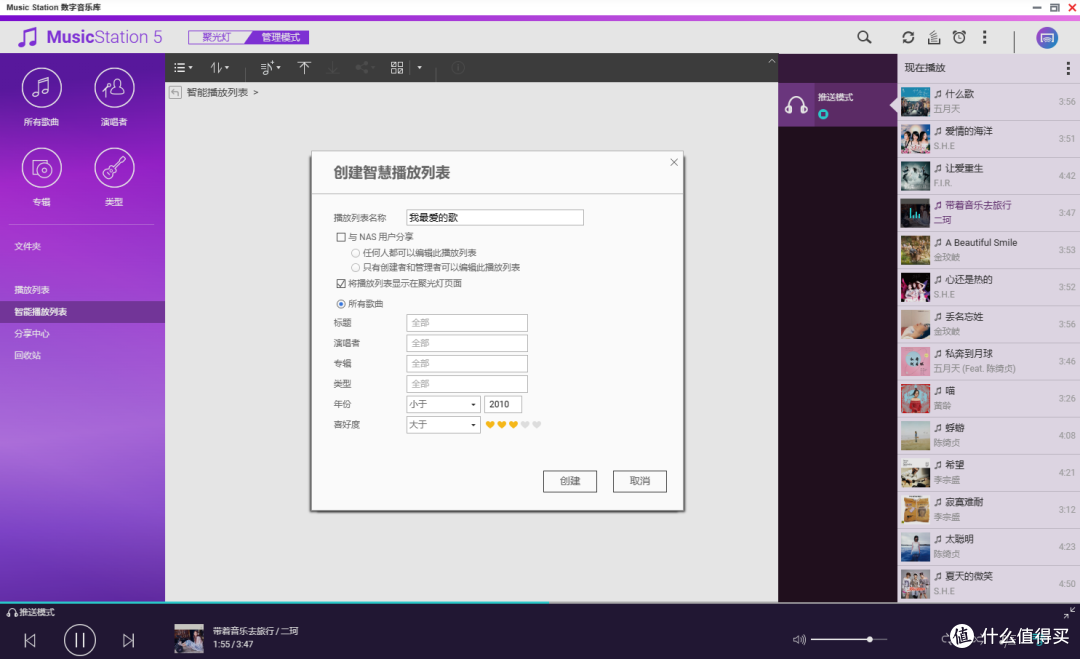Open the 演唱者 artists icon
This screenshot has width=1080, height=659.
(x=114, y=88)
